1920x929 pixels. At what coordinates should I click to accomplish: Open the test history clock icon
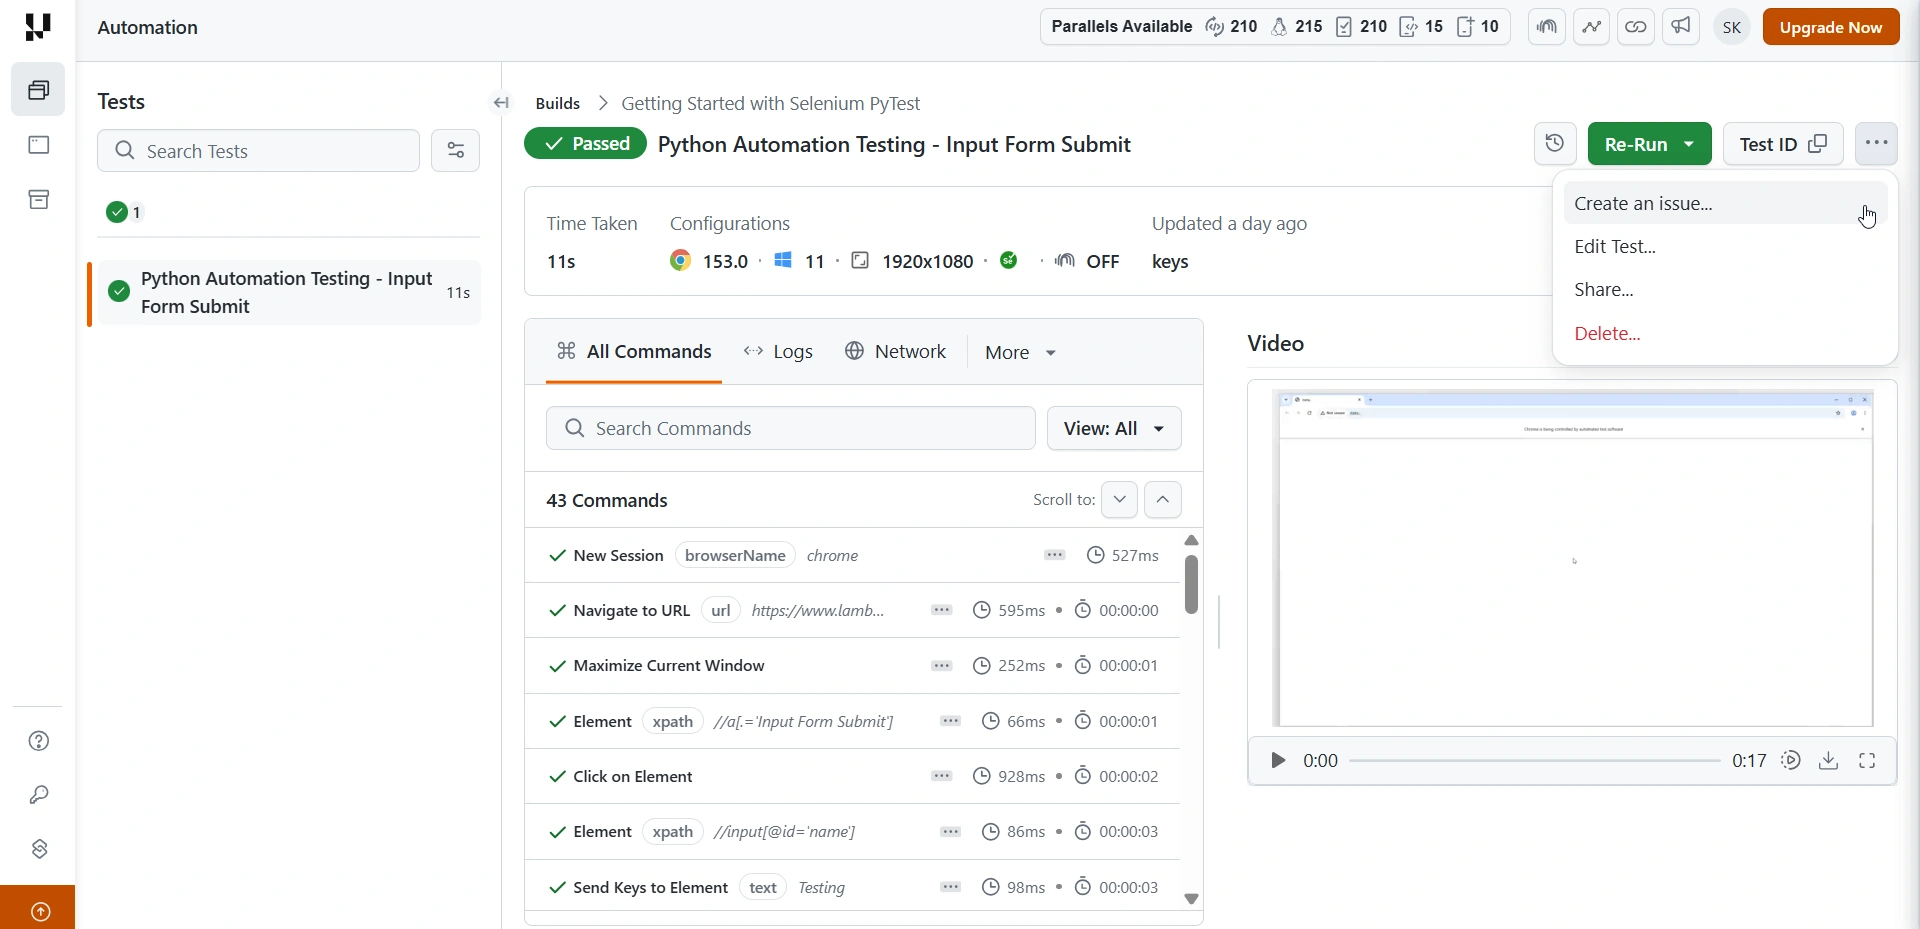click(x=1555, y=144)
